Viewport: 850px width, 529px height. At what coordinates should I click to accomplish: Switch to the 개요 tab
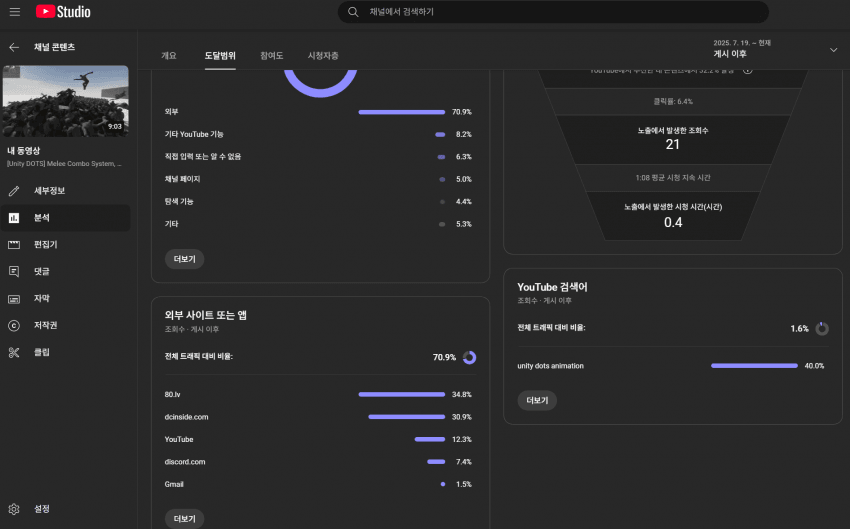(169, 55)
